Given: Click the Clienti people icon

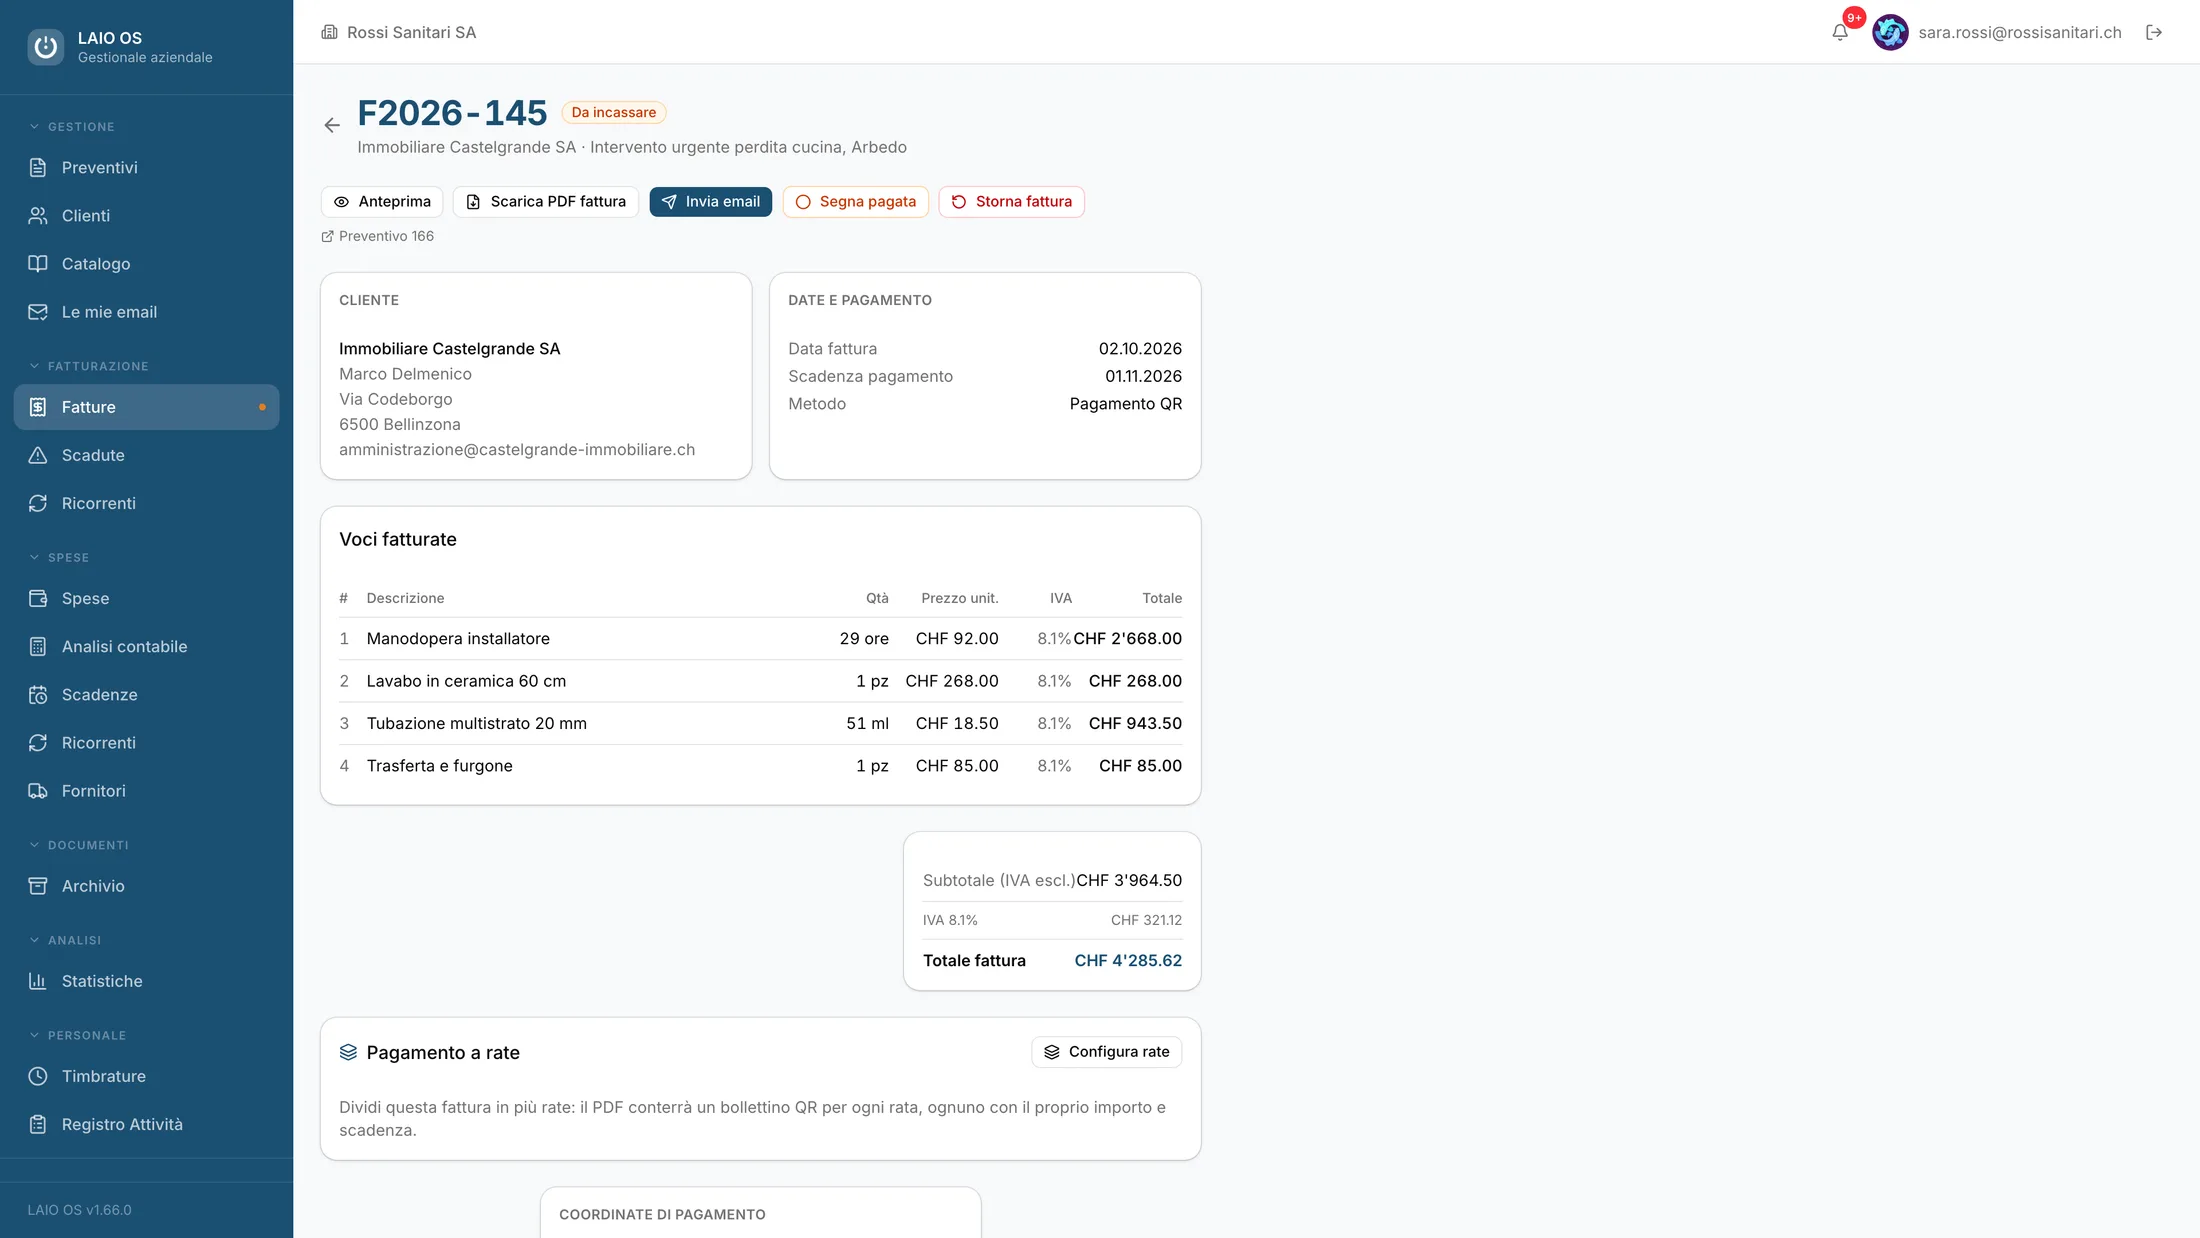Looking at the screenshot, I should coord(38,215).
